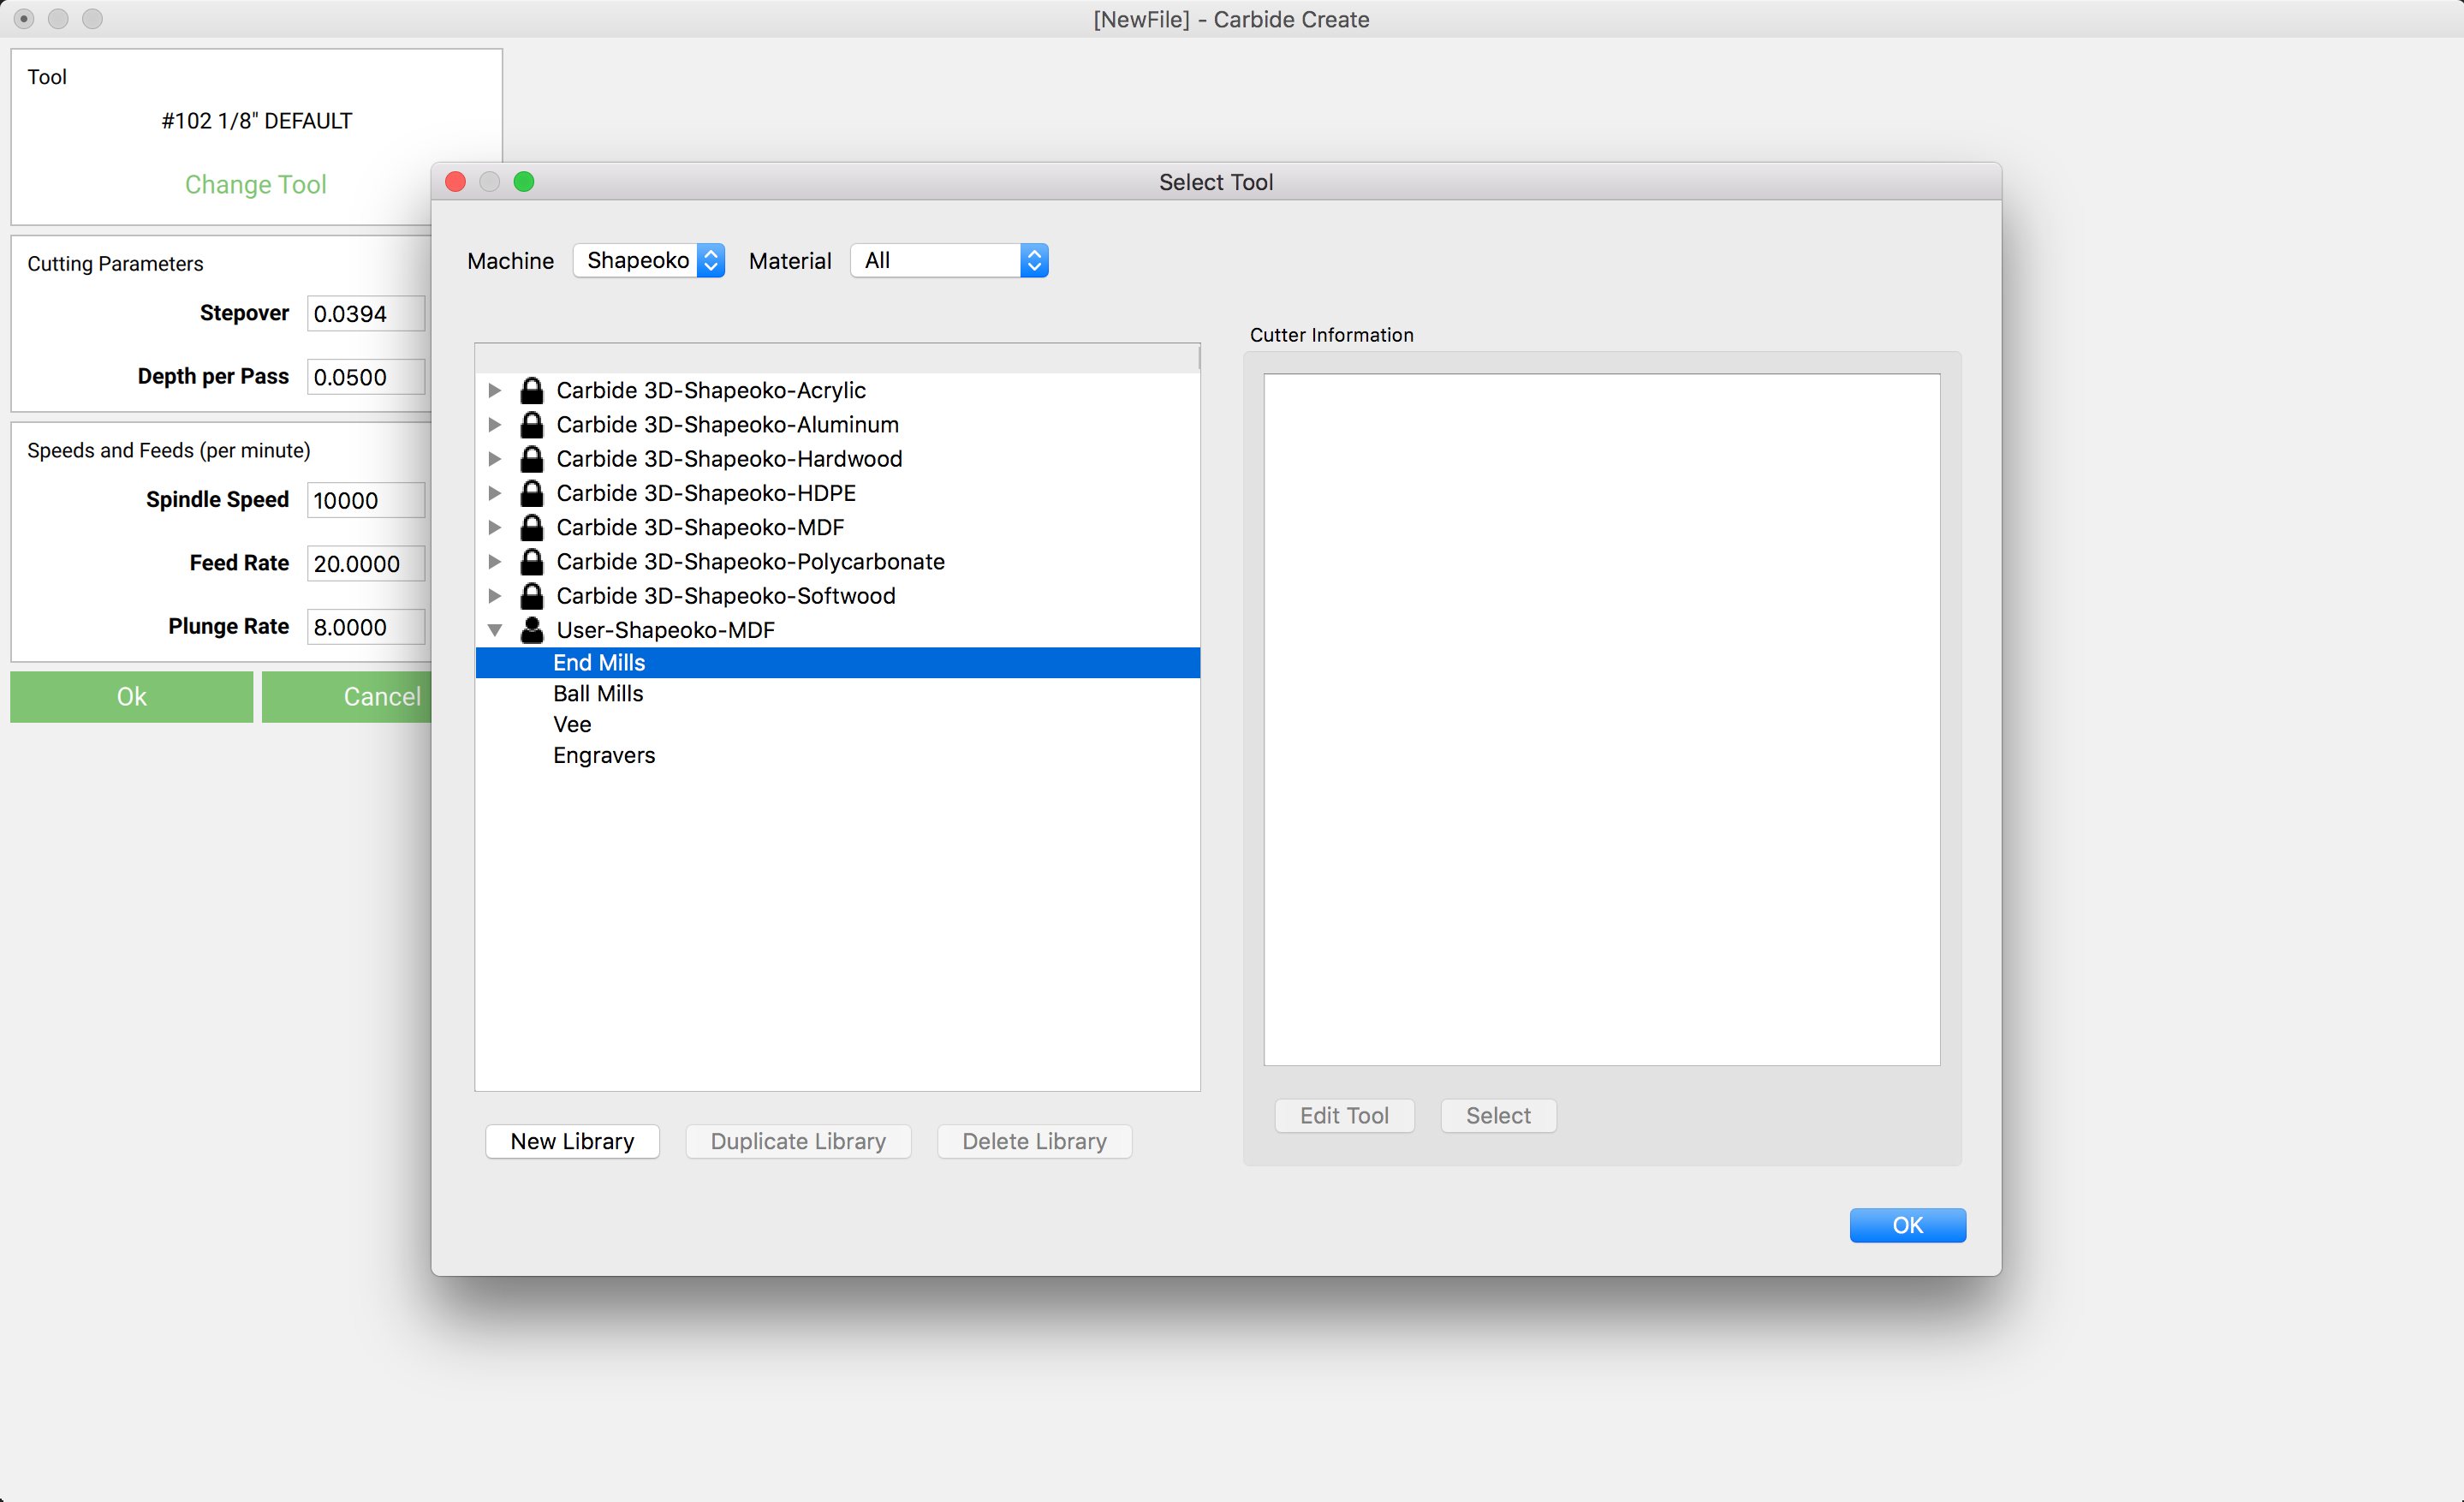
Task: Click the Select button under Cutter Information
Action: pos(1498,1115)
